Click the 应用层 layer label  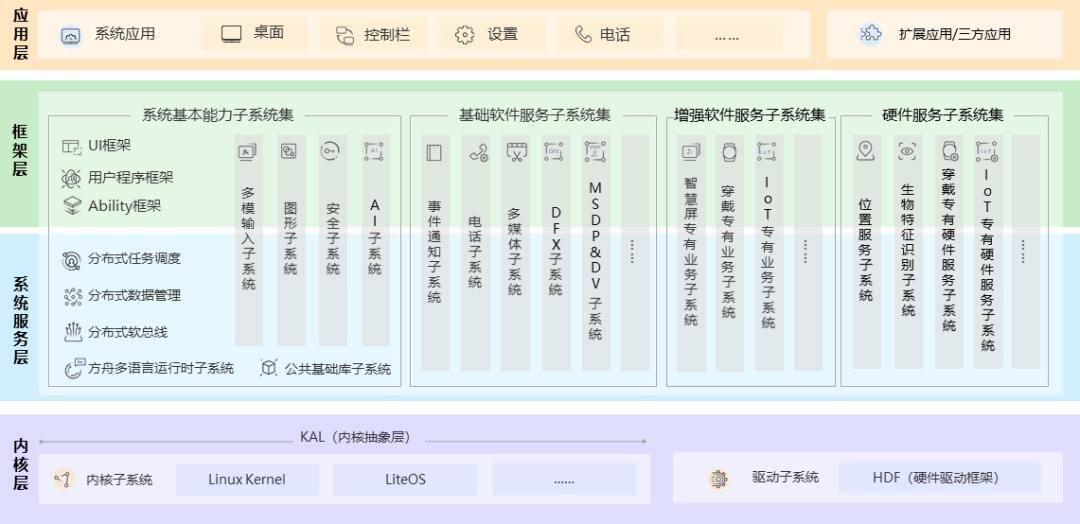20,34
